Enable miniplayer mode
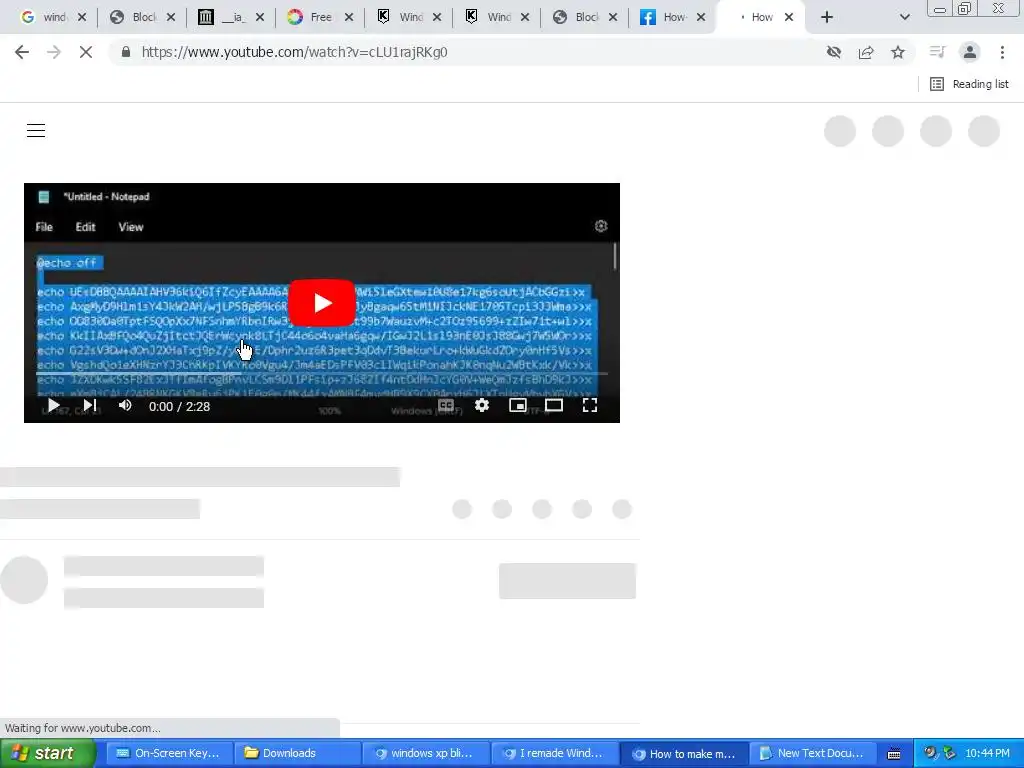The width and height of the screenshot is (1024, 768). [518, 406]
